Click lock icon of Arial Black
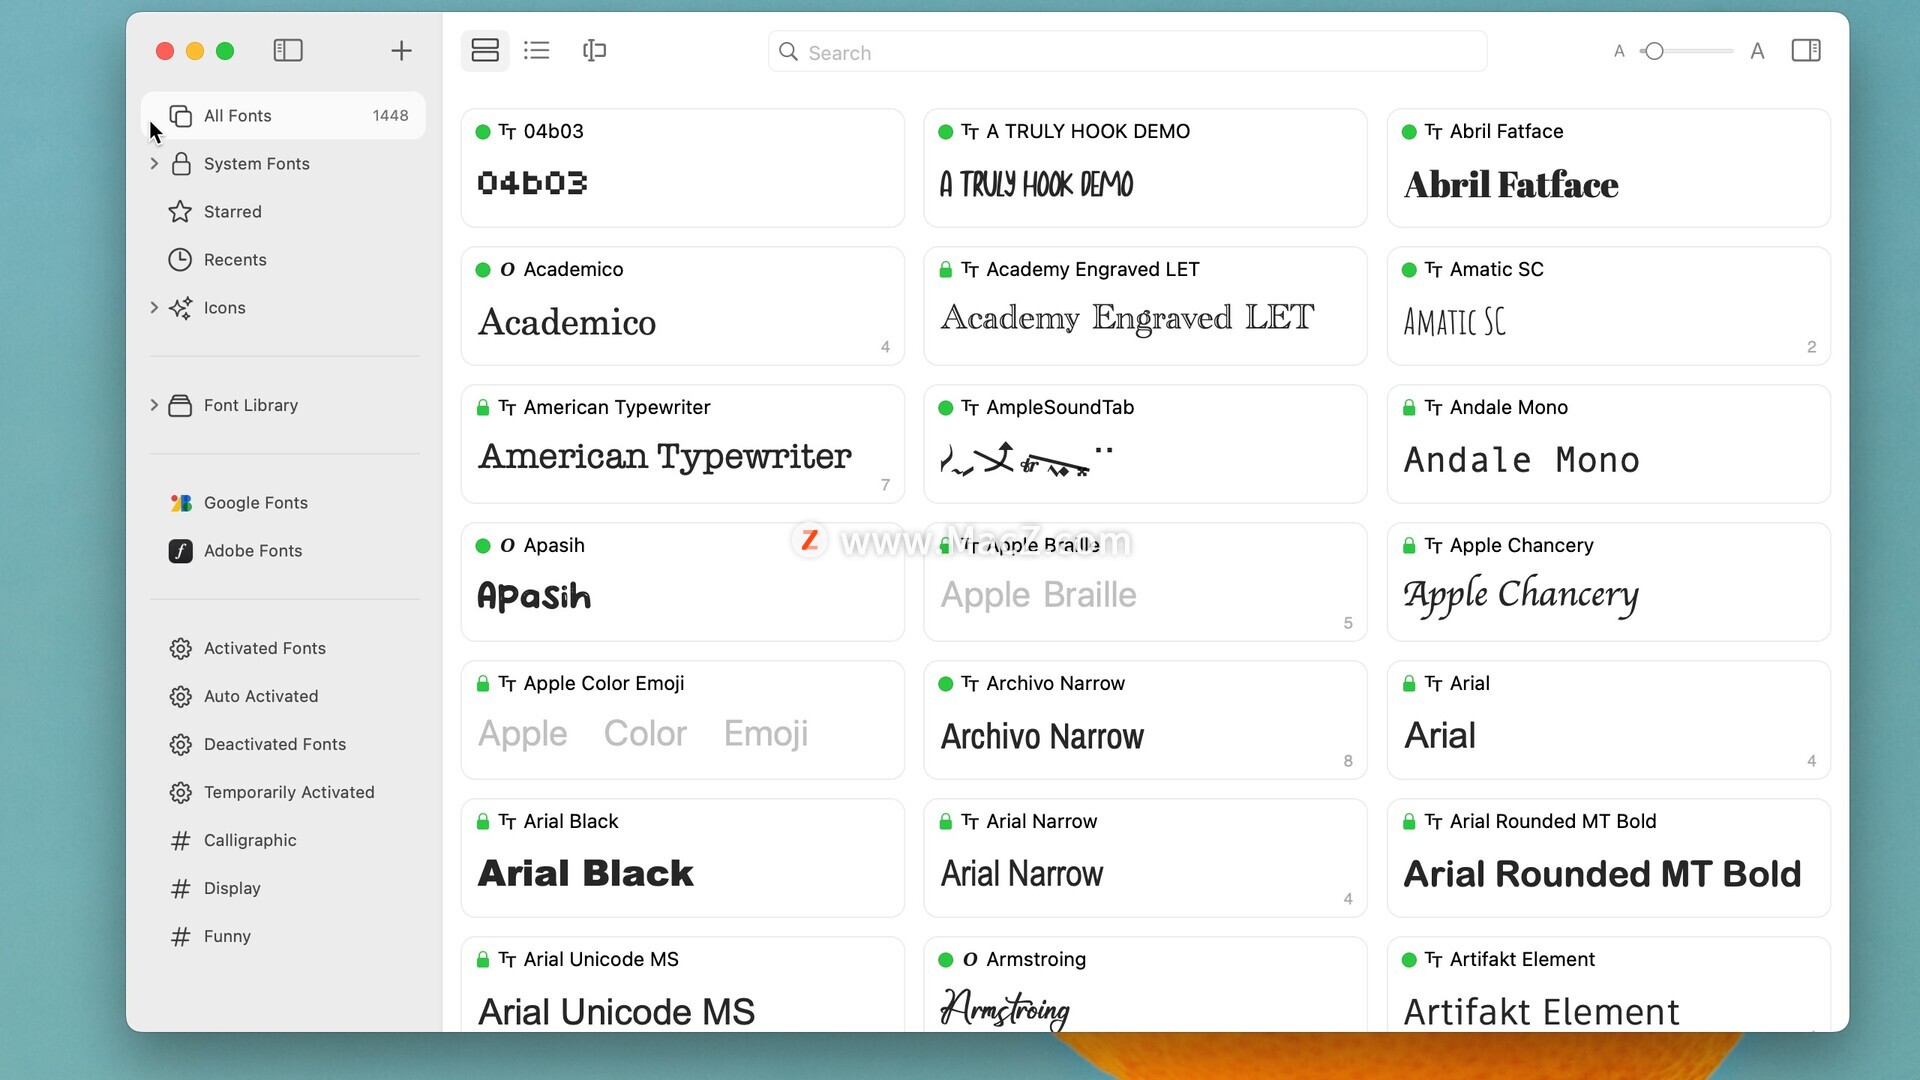The image size is (1920, 1080). coord(483,821)
